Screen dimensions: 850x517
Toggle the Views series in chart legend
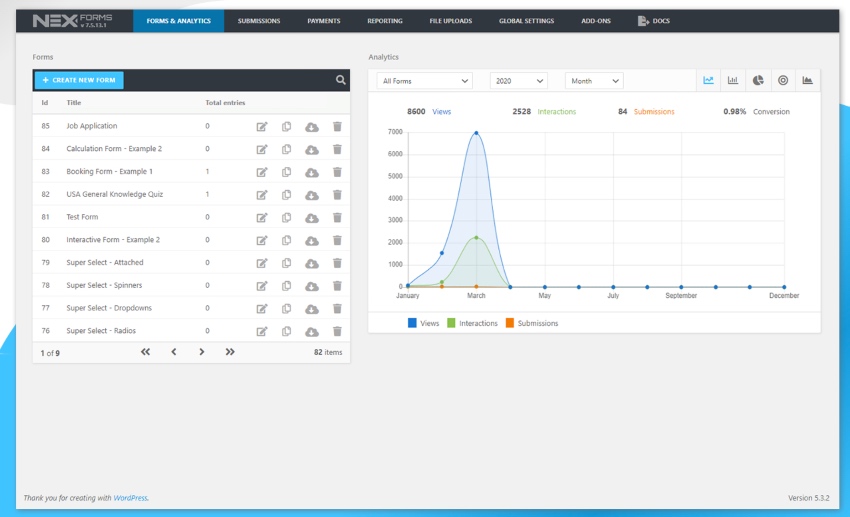point(423,323)
